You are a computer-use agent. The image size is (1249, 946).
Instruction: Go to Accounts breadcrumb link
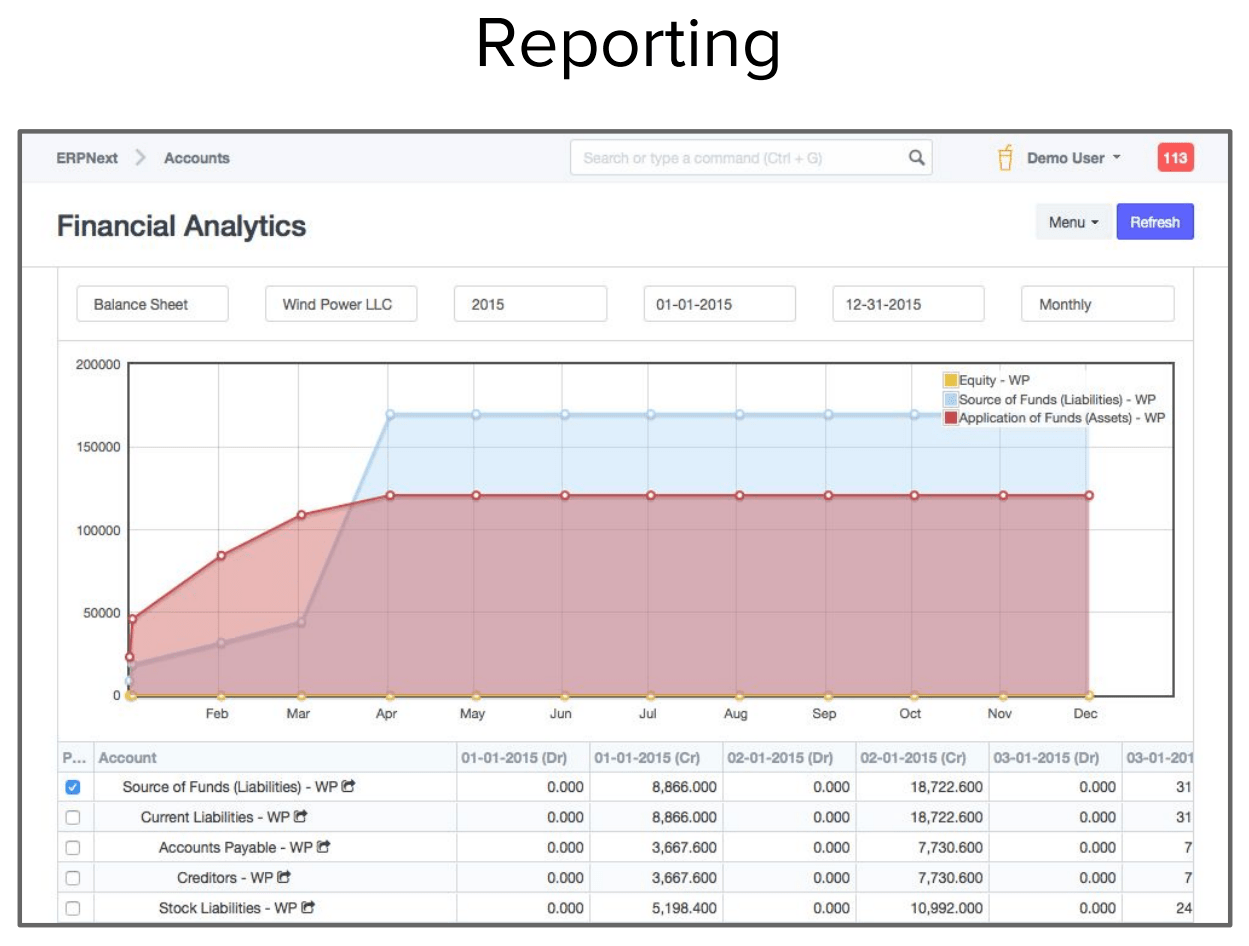point(197,158)
